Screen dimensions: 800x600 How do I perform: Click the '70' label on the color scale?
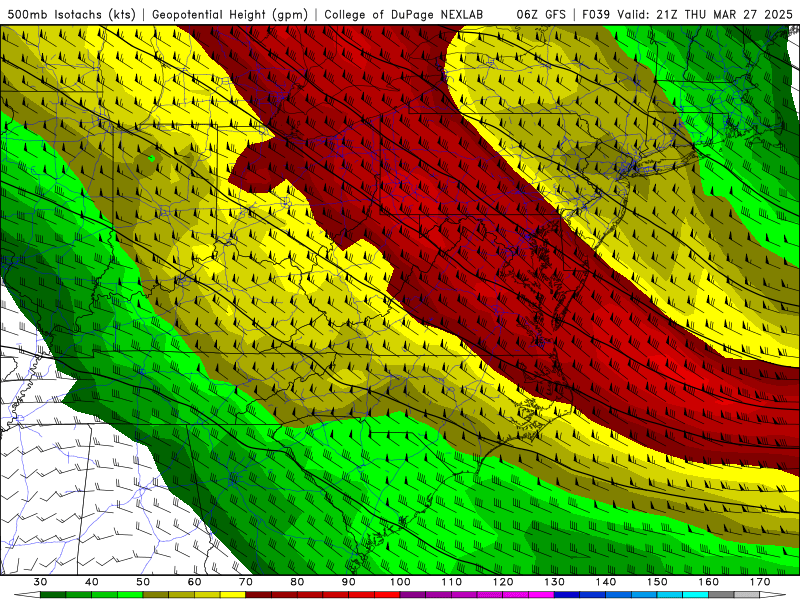tap(246, 582)
